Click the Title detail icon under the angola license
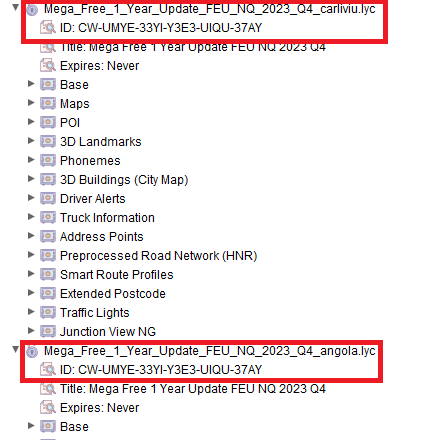The width and height of the screenshot is (436, 440). [x=48, y=389]
